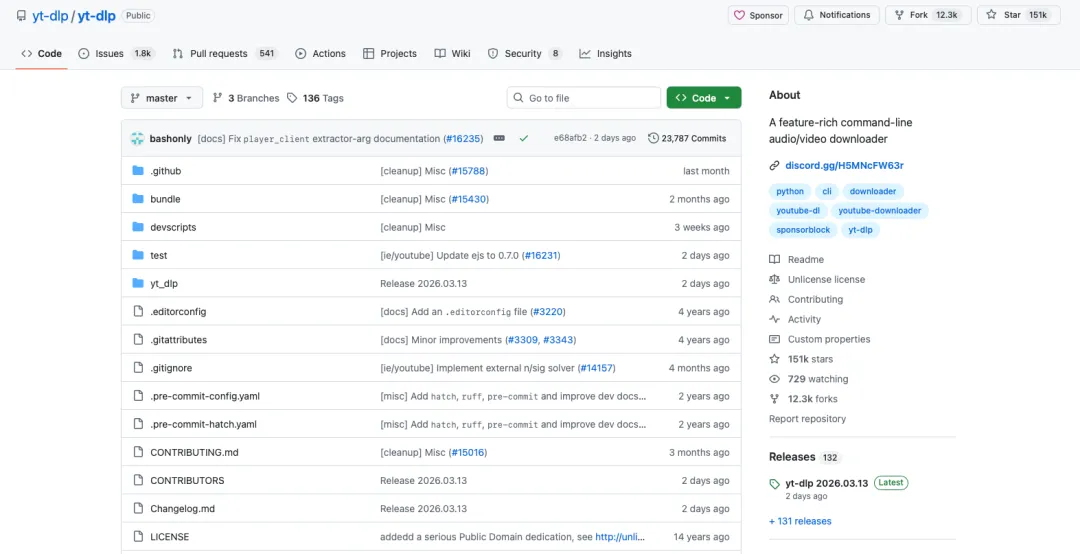Expand the master branch selector
Image resolution: width=1080 pixels, height=554 pixels.
[x=161, y=98]
